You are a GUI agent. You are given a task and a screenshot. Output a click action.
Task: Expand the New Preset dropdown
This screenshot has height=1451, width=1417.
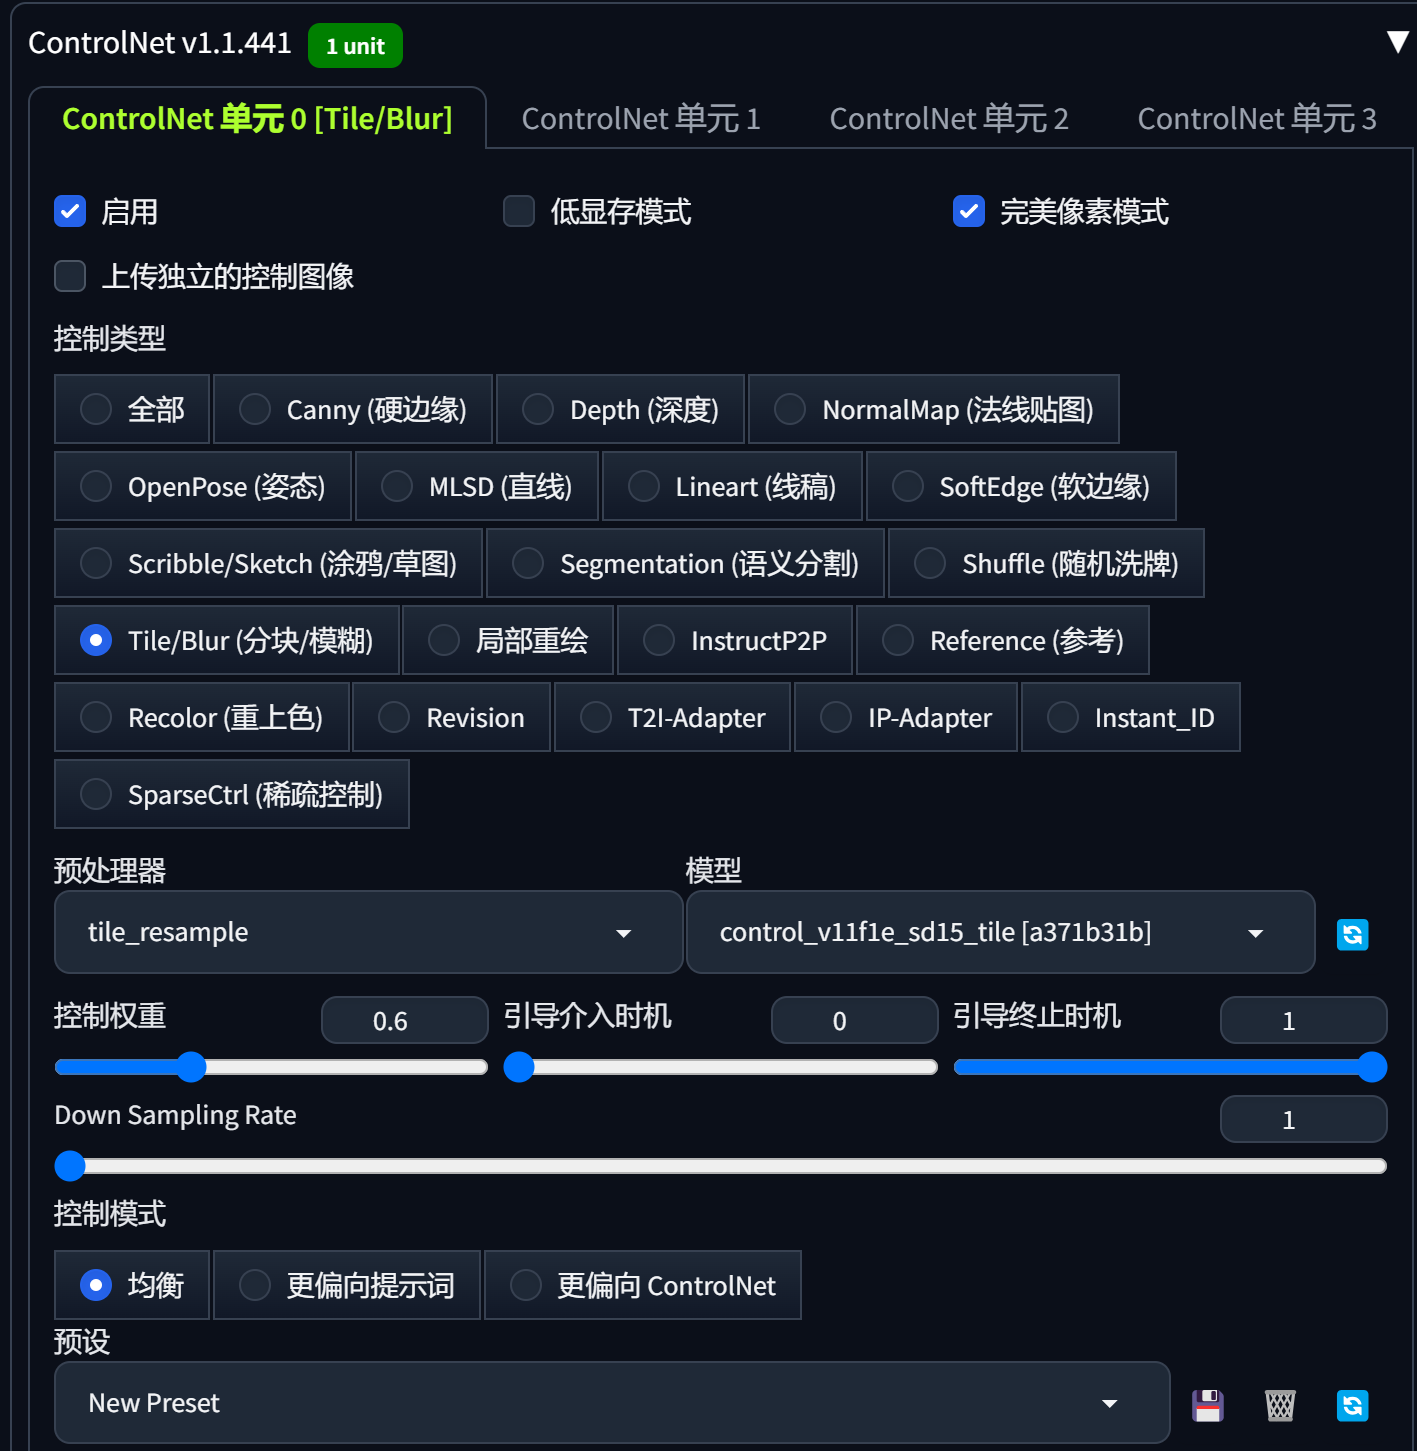tap(612, 1403)
